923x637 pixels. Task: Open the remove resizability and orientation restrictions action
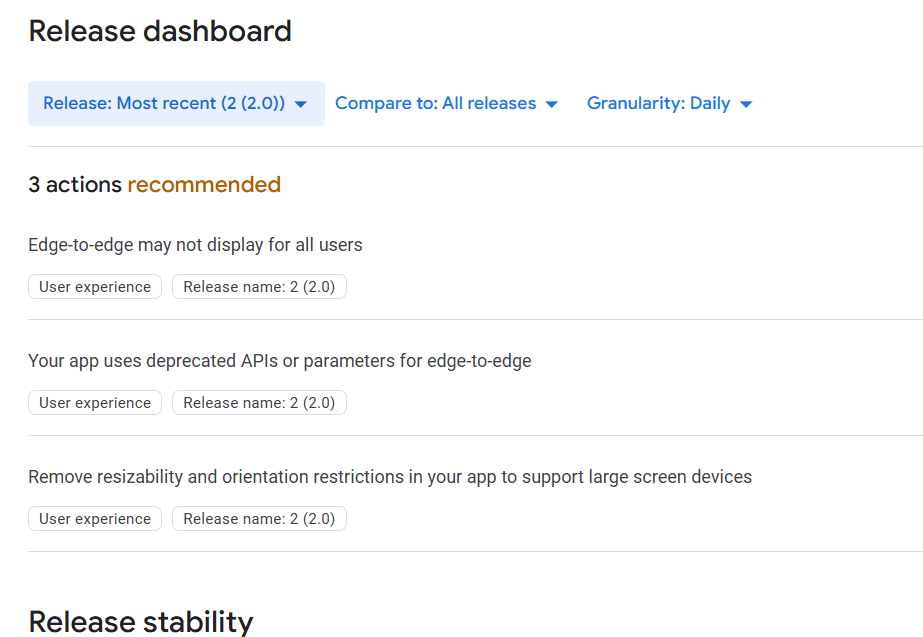point(390,477)
